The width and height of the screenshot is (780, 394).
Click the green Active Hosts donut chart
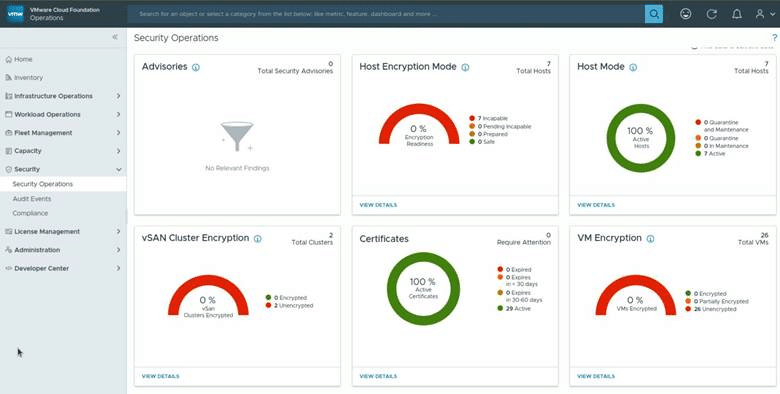tap(641, 138)
